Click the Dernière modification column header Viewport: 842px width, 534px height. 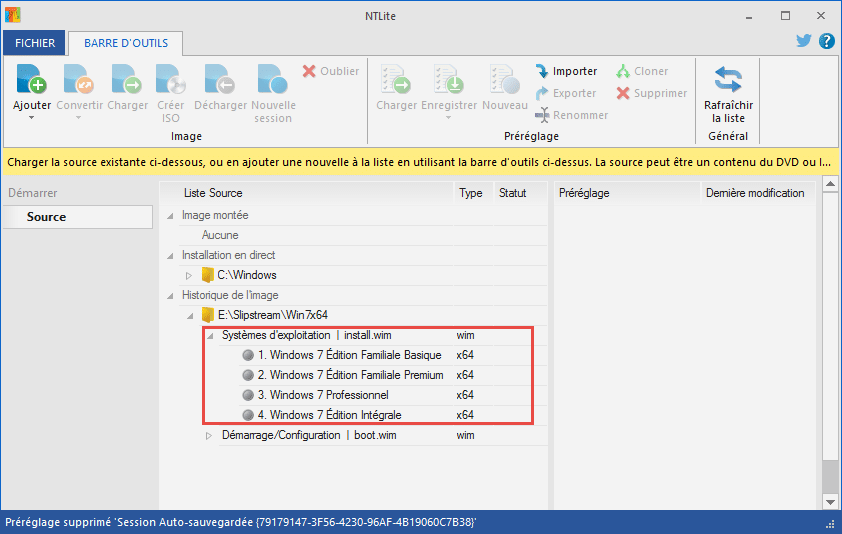coord(758,193)
